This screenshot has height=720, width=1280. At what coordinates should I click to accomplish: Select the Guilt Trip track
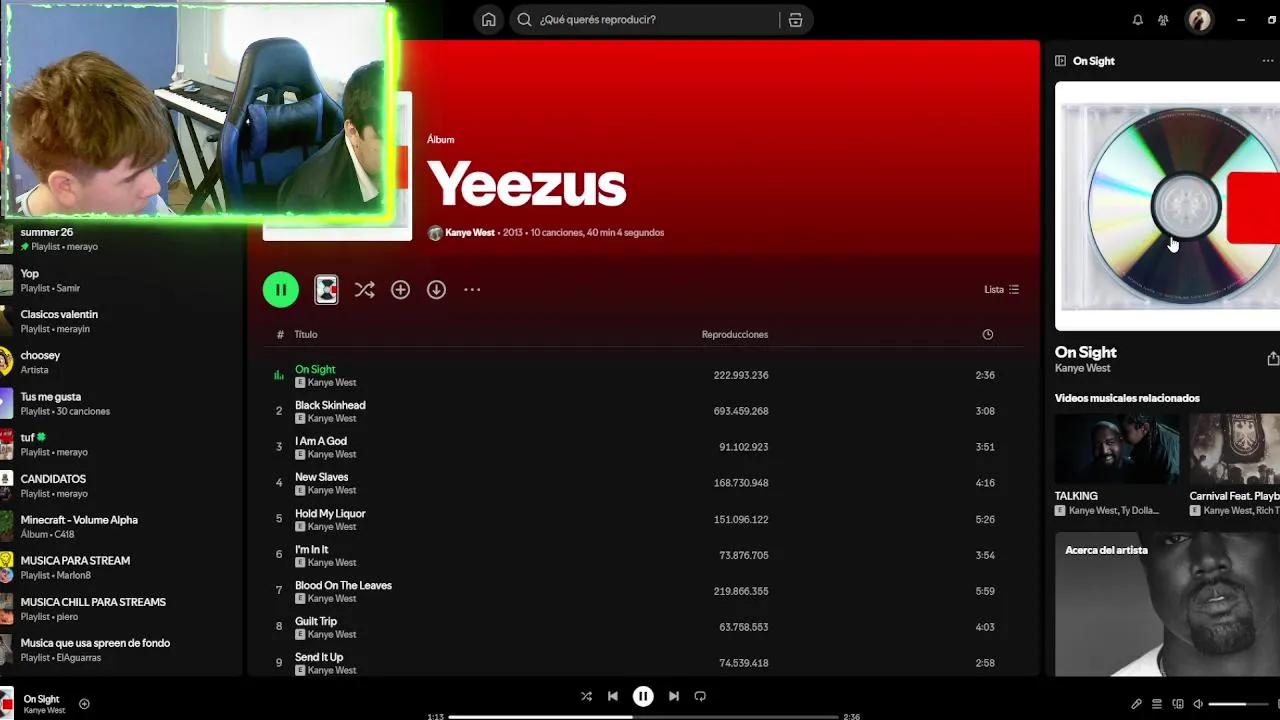click(x=644, y=627)
